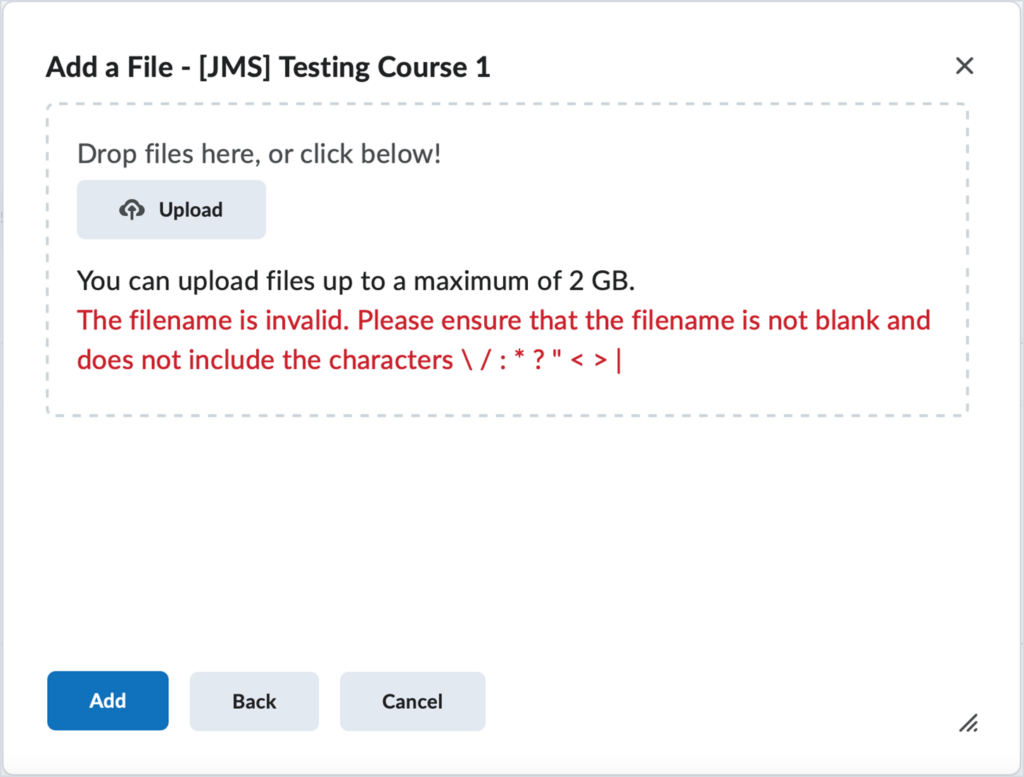Screen dimensions: 1024x777
Task: Go back with the Back button
Action: [x=254, y=701]
